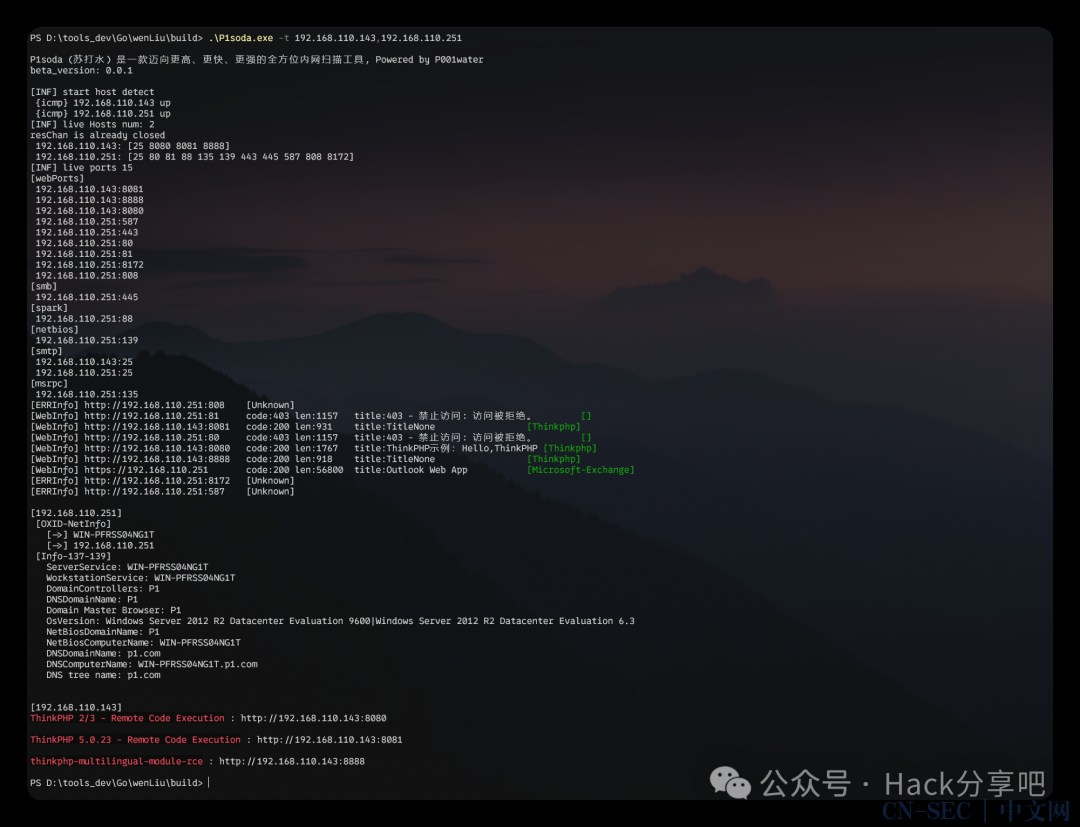Click the "{icmp} 192.168.110.251 up" line

pos(103,114)
